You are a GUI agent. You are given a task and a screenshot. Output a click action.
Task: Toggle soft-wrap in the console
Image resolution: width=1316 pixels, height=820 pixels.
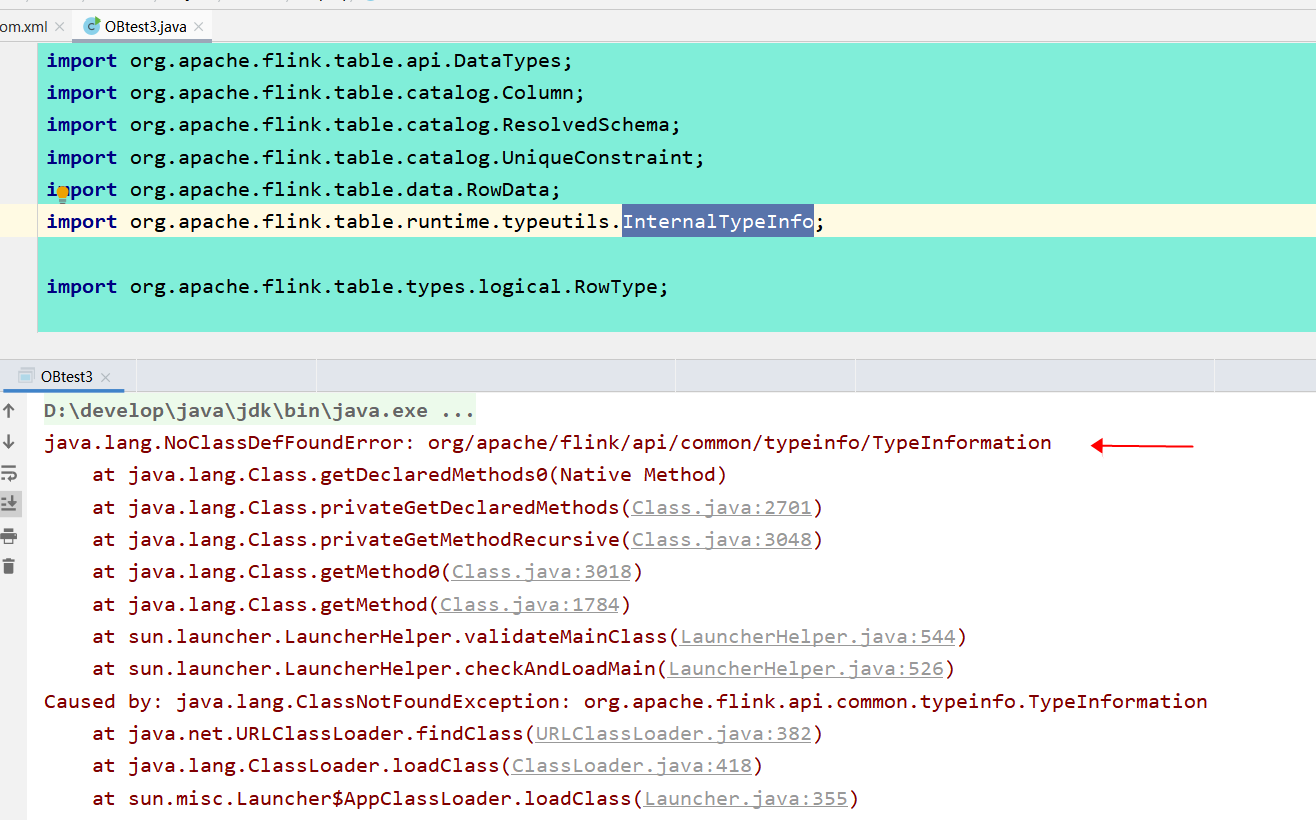[9, 473]
